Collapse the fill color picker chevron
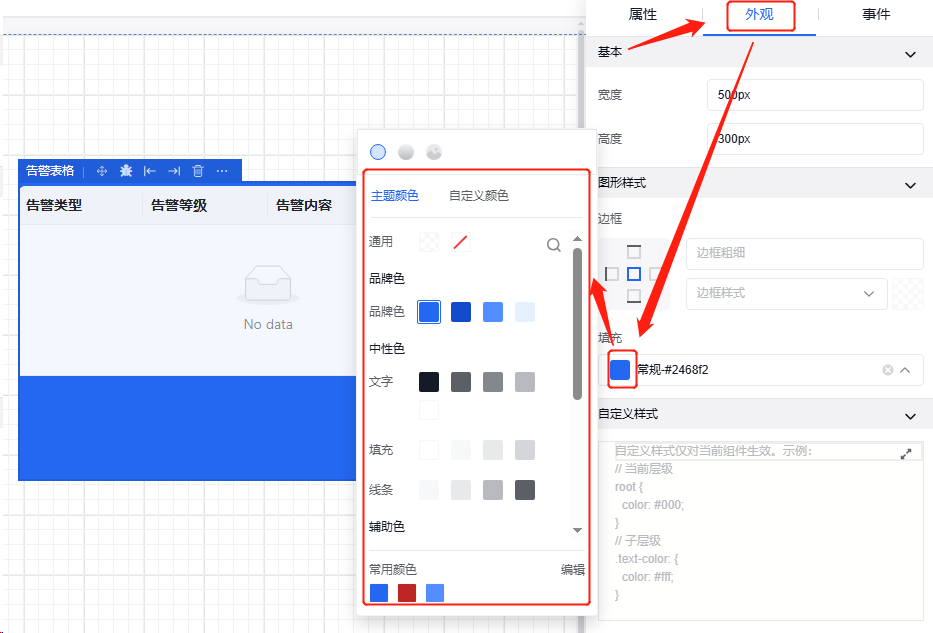The width and height of the screenshot is (933, 633). point(905,370)
